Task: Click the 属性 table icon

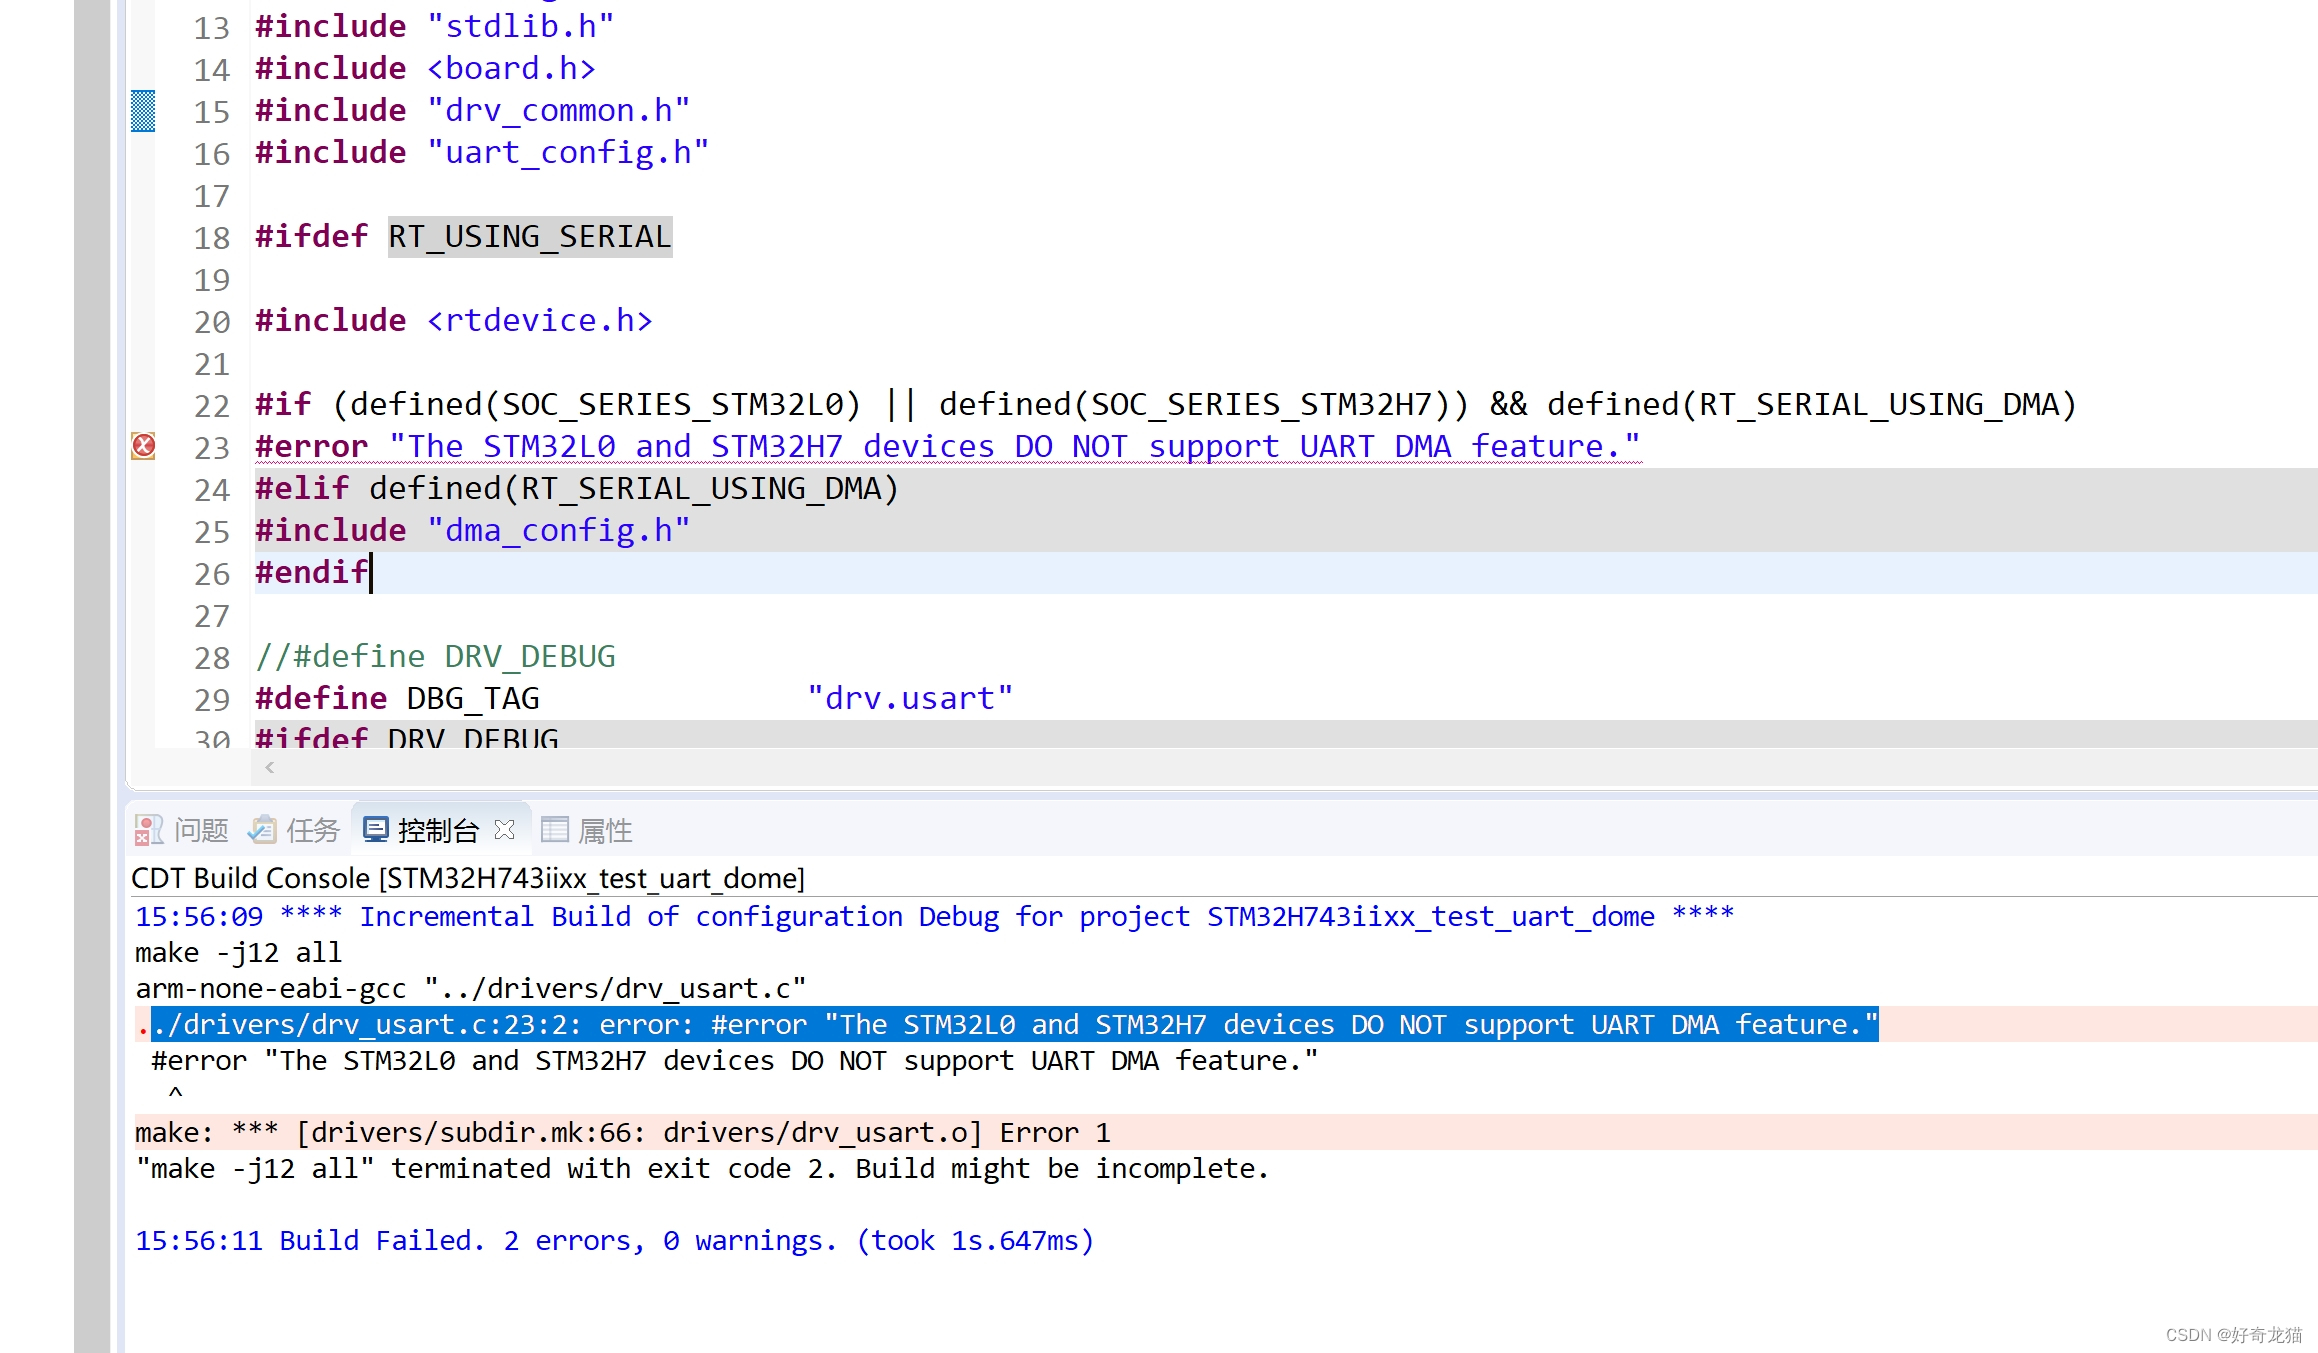Action: point(555,829)
